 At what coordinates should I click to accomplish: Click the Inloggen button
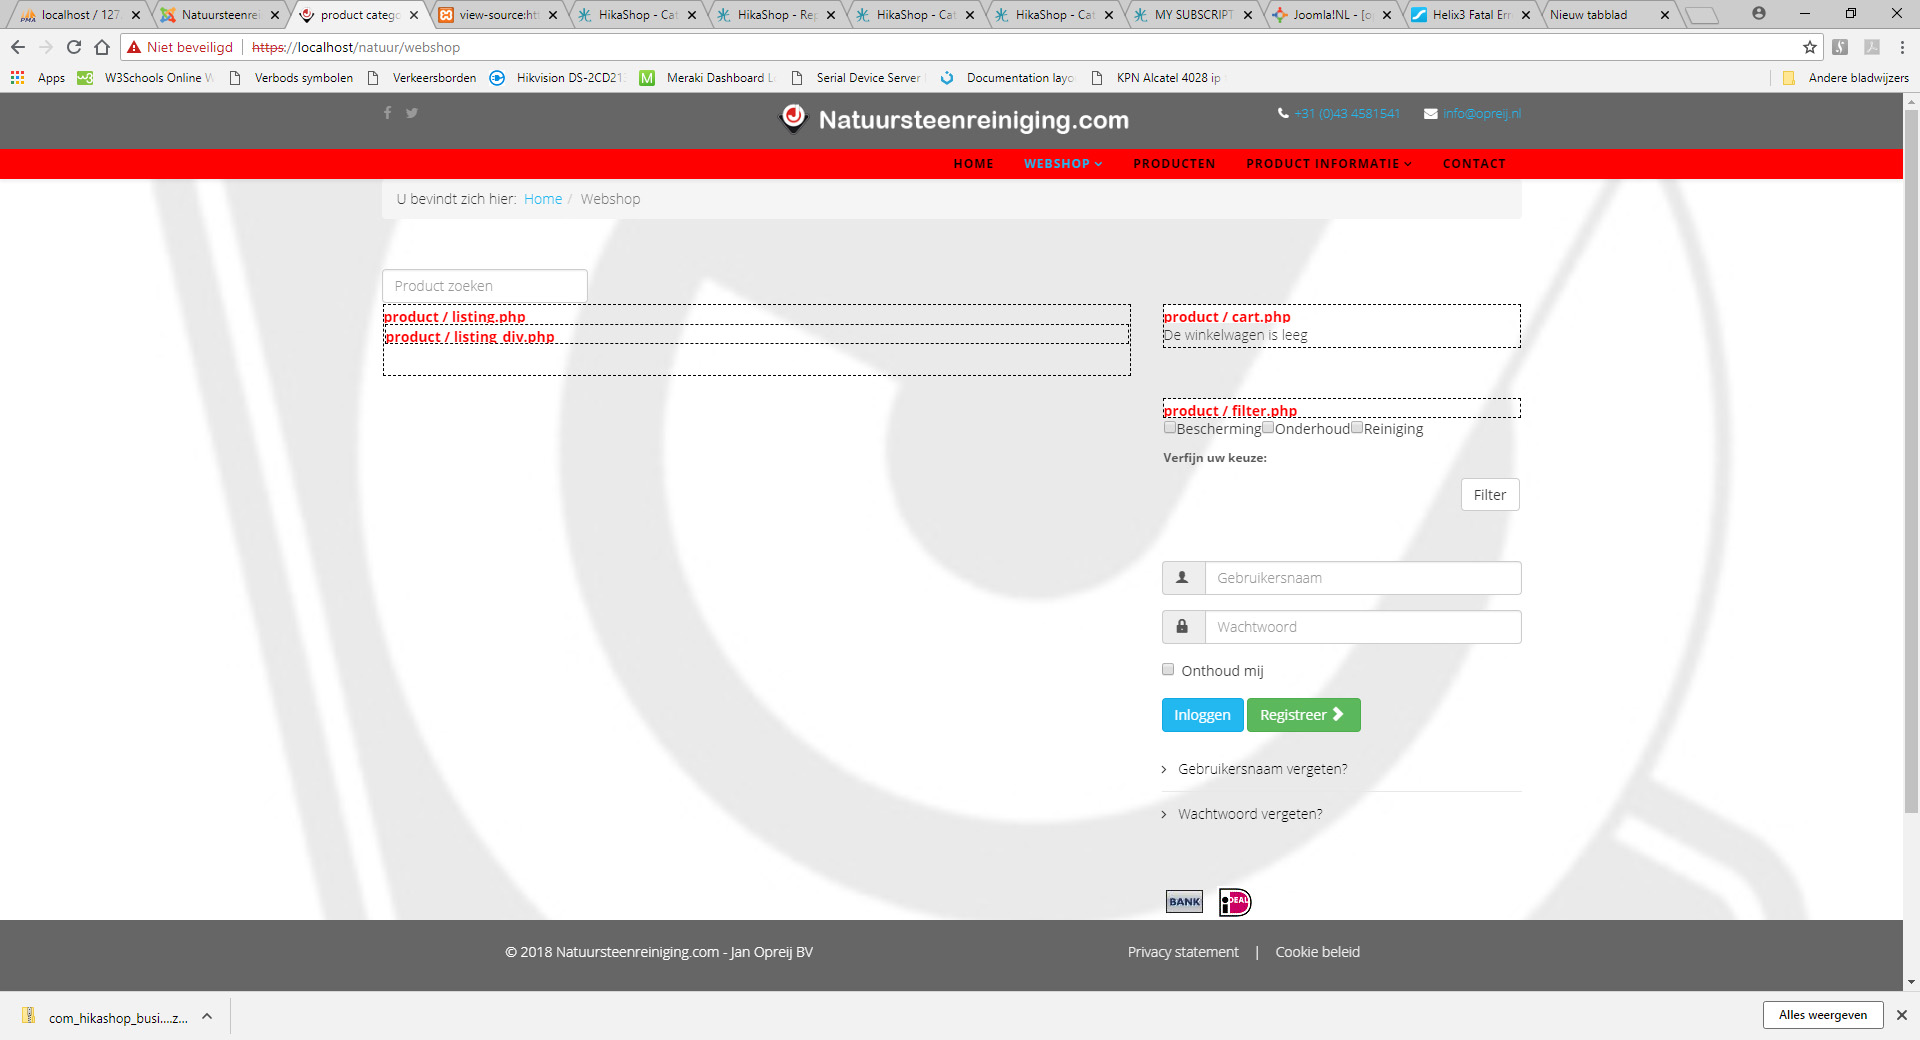[1202, 715]
